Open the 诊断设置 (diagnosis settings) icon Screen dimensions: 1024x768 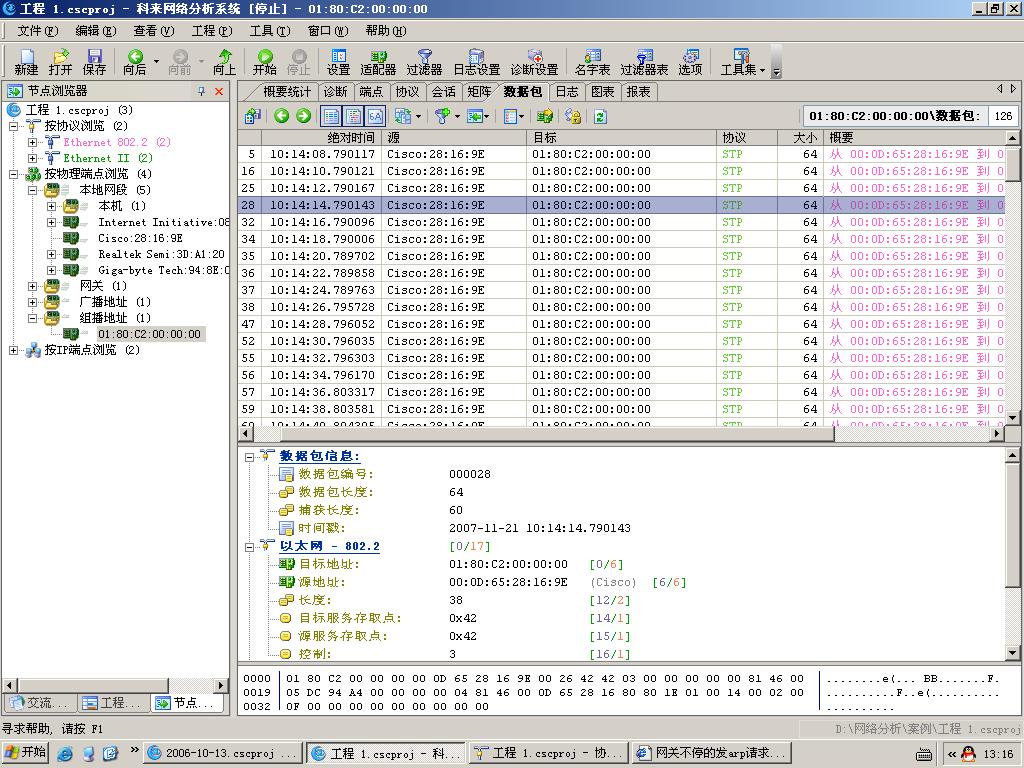coord(534,62)
